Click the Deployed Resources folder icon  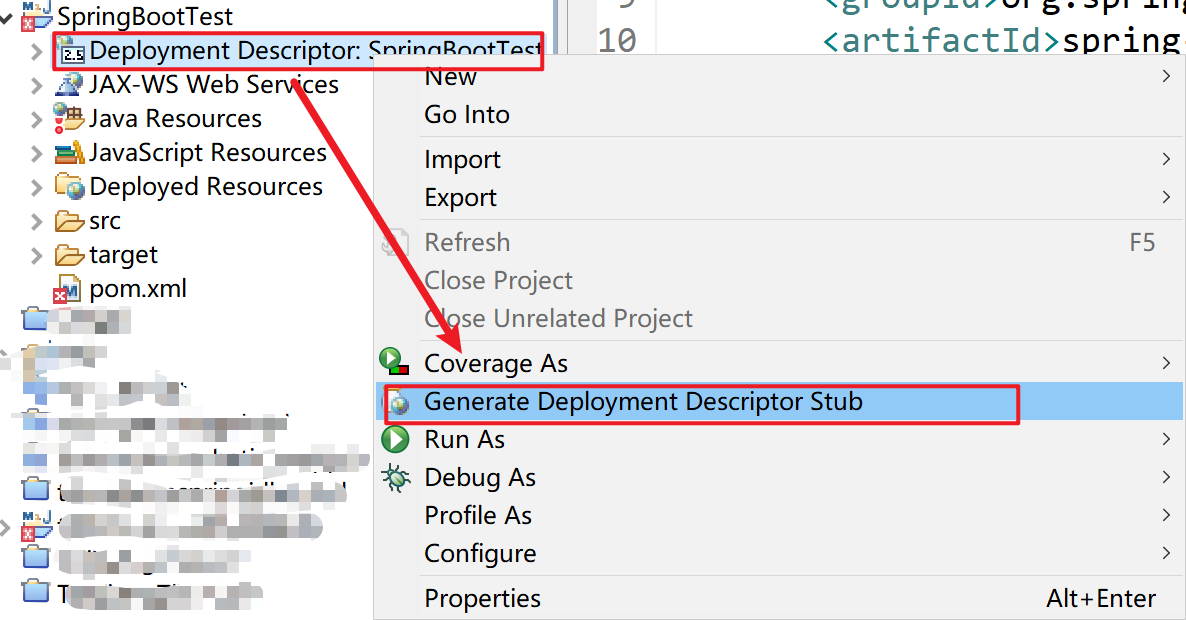69,187
